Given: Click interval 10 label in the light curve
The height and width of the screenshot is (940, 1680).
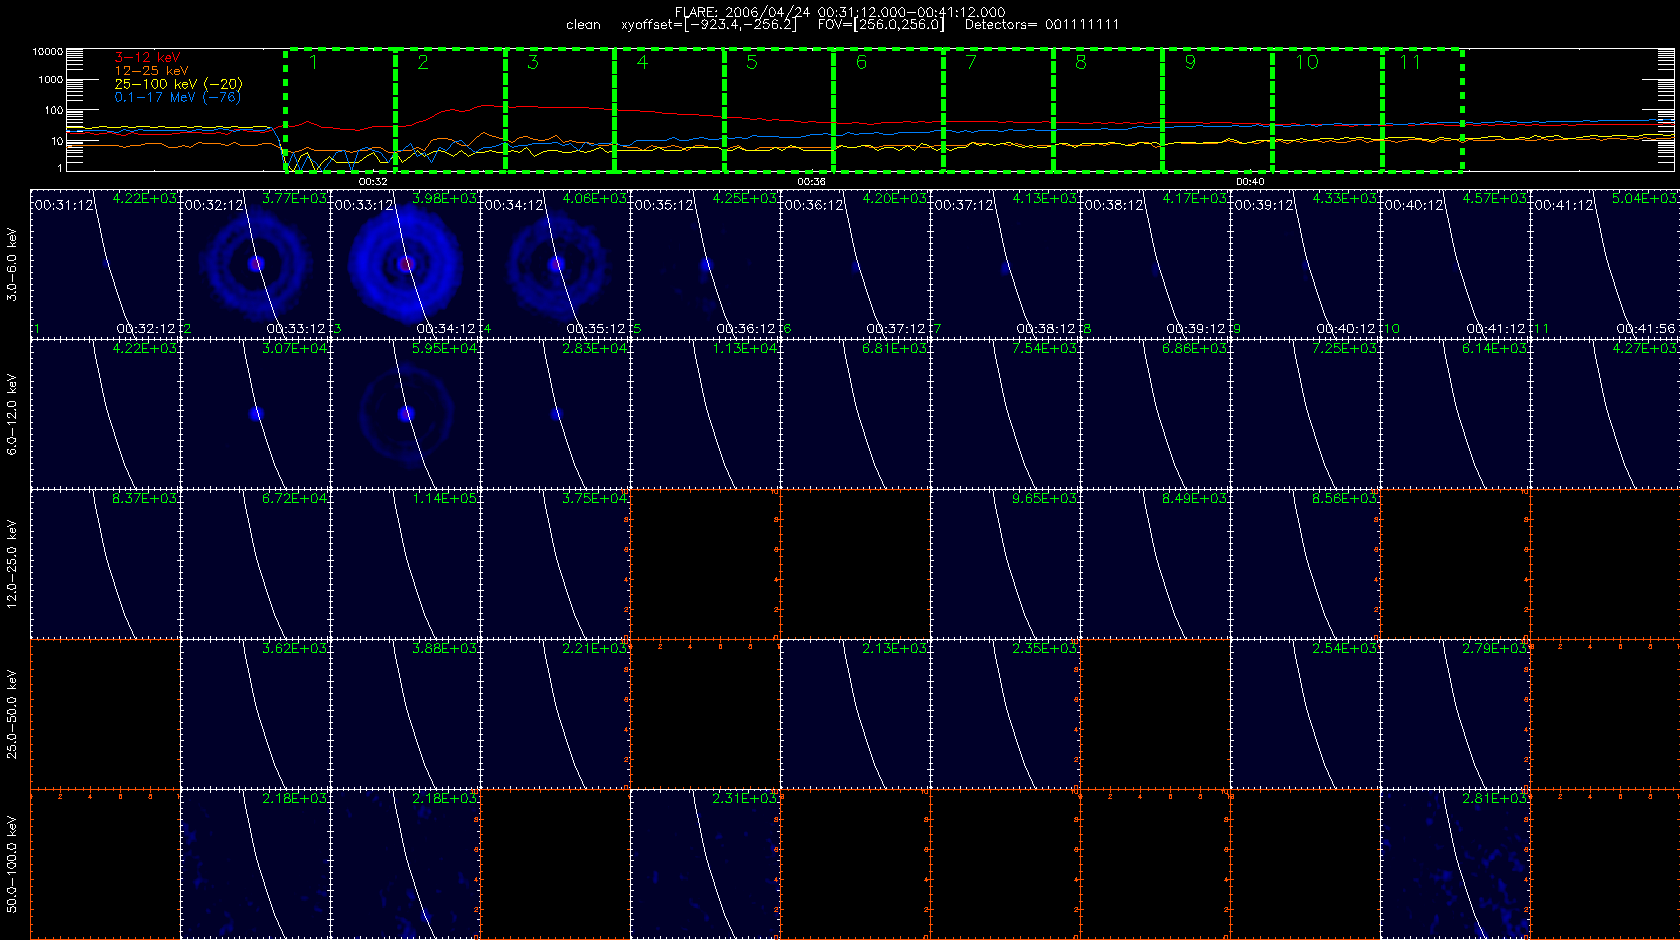Looking at the screenshot, I should click(x=1307, y=62).
